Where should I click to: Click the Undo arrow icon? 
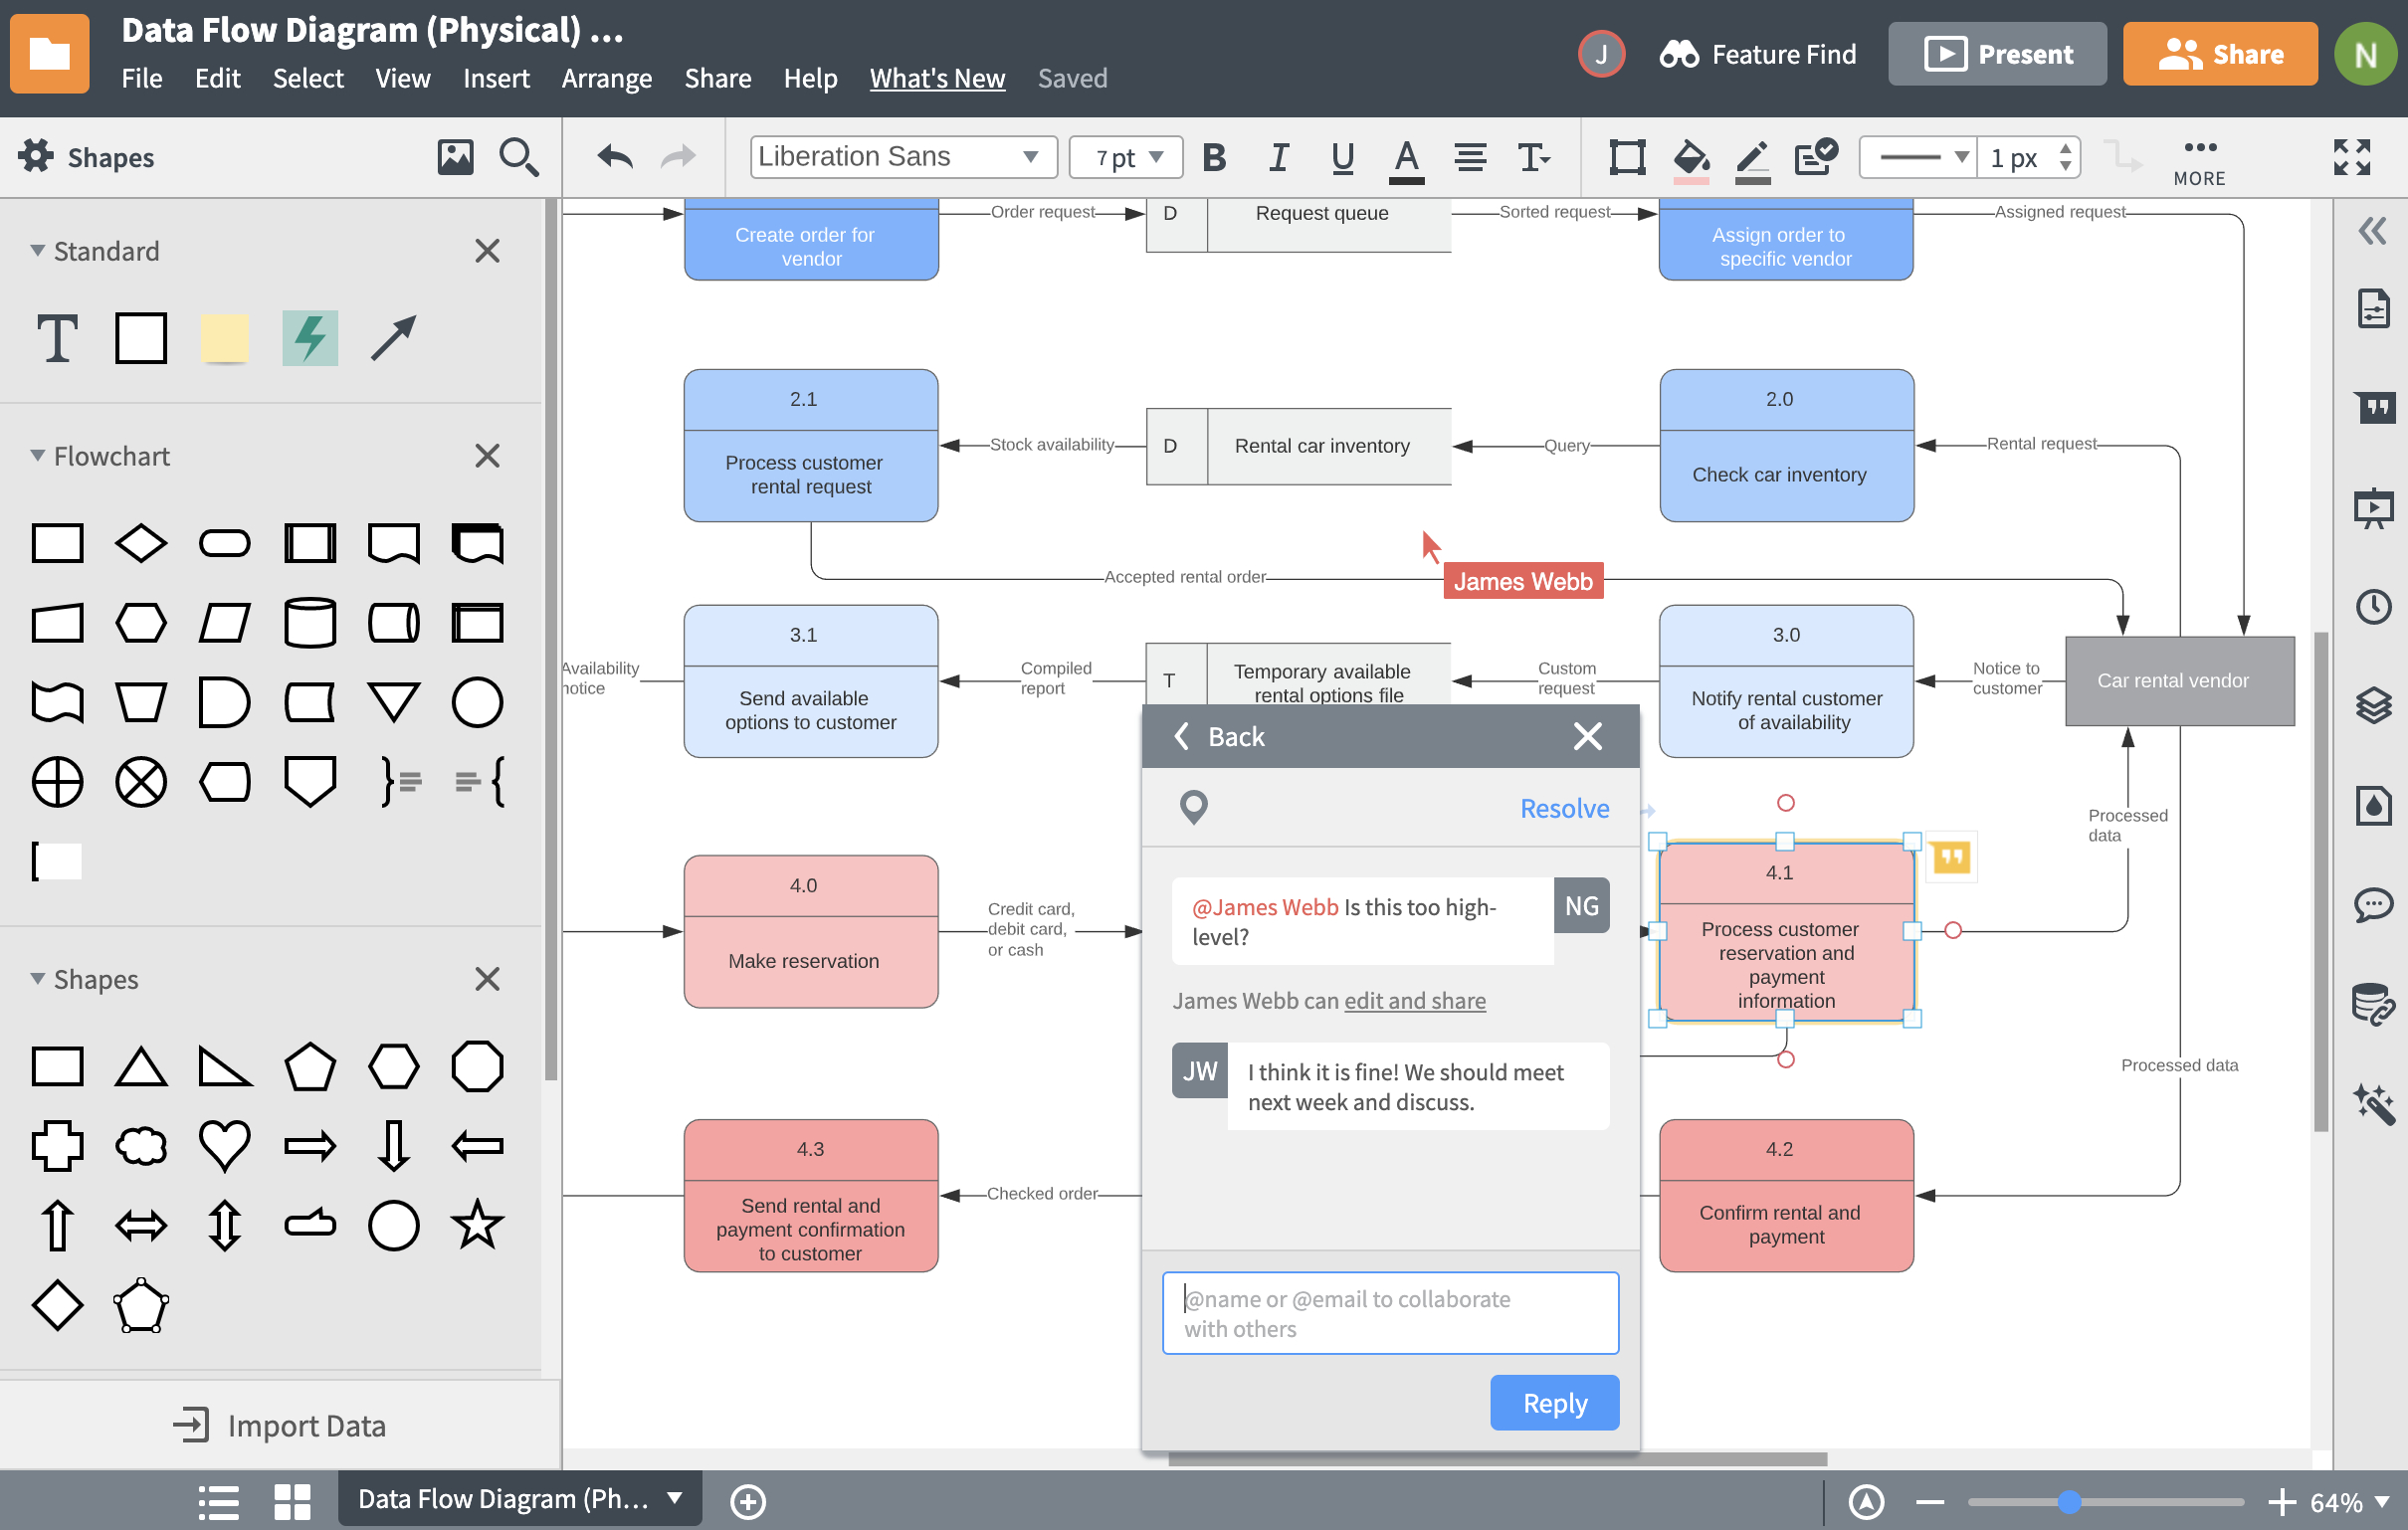613,158
